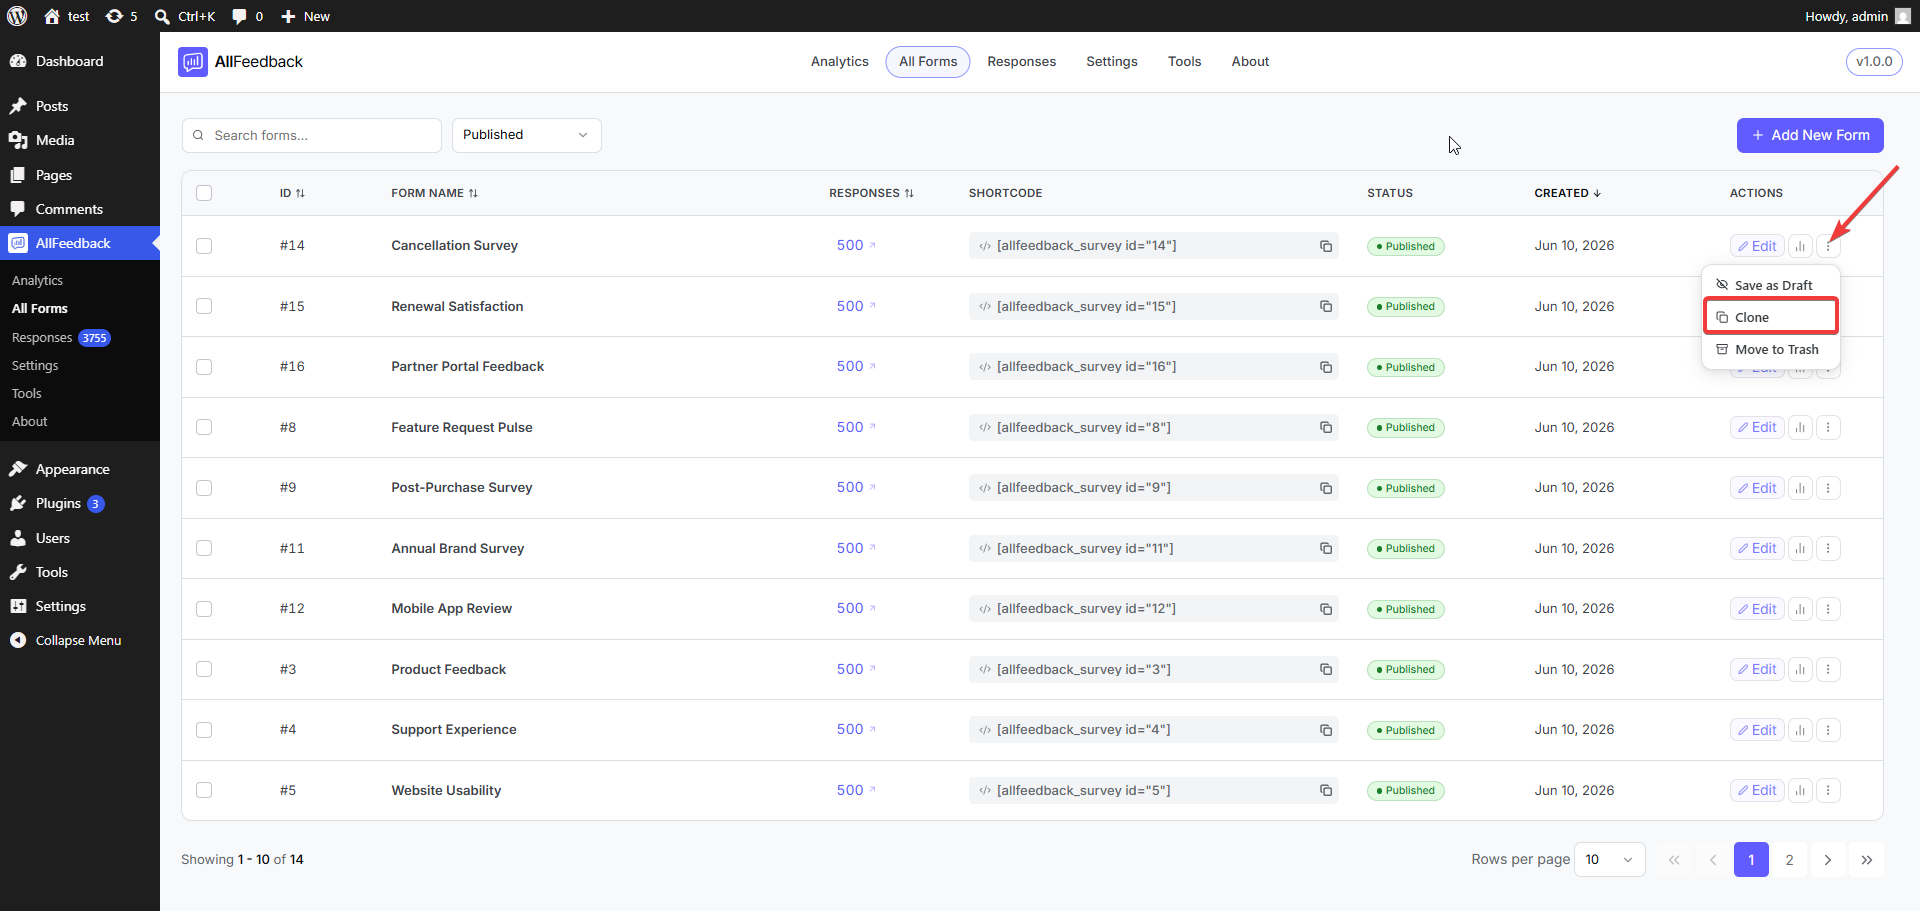The width and height of the screenshot is (1920, 911).
Task: Check the box for Renewal Satisfaction row
Action: pyautogui.click(x=204, y=306)
